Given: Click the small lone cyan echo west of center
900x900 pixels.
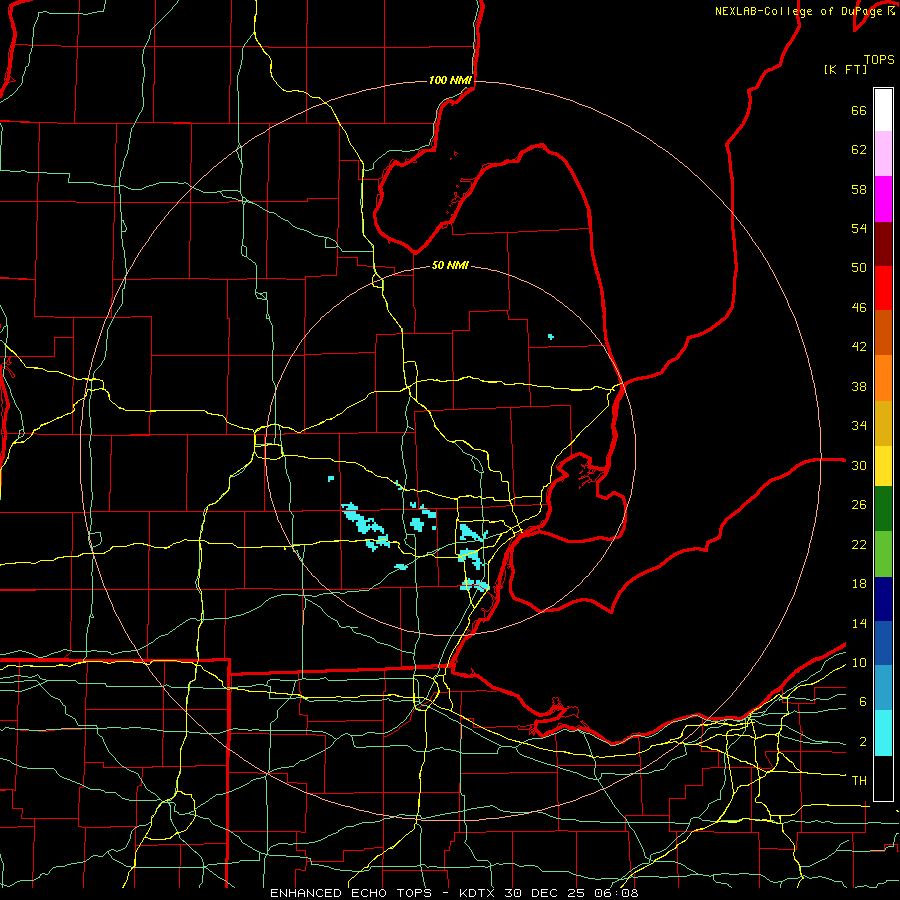Looking at the screenshot, I should [331, 478].
